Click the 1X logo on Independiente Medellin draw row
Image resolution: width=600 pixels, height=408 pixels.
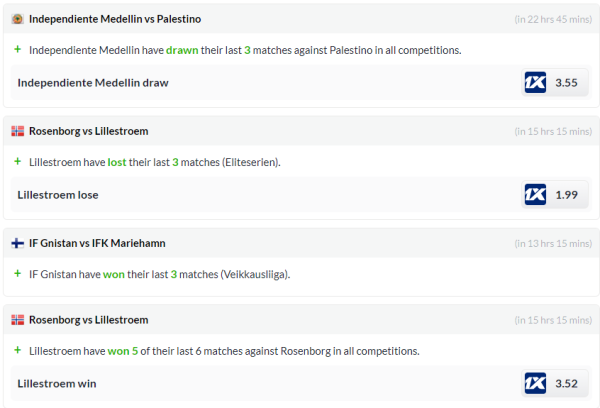coord(535,83)
